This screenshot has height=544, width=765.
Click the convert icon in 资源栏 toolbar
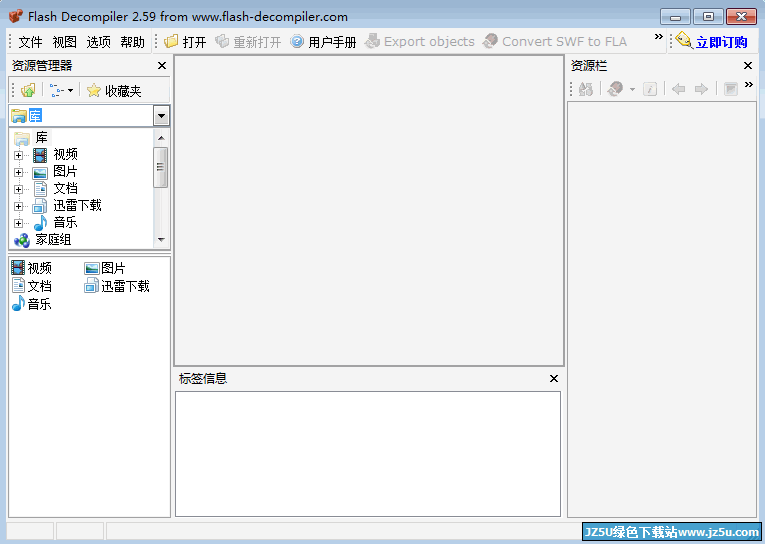(x=616, y=89)
